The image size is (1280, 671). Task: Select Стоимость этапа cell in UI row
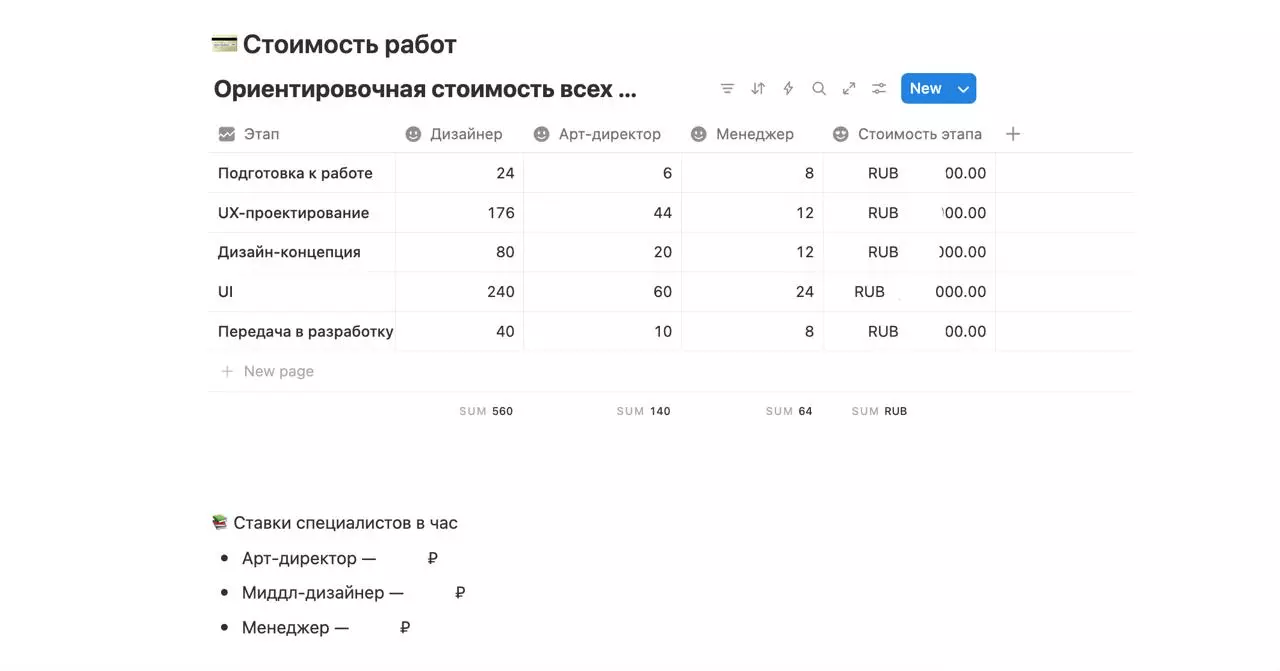click(910, 292)
